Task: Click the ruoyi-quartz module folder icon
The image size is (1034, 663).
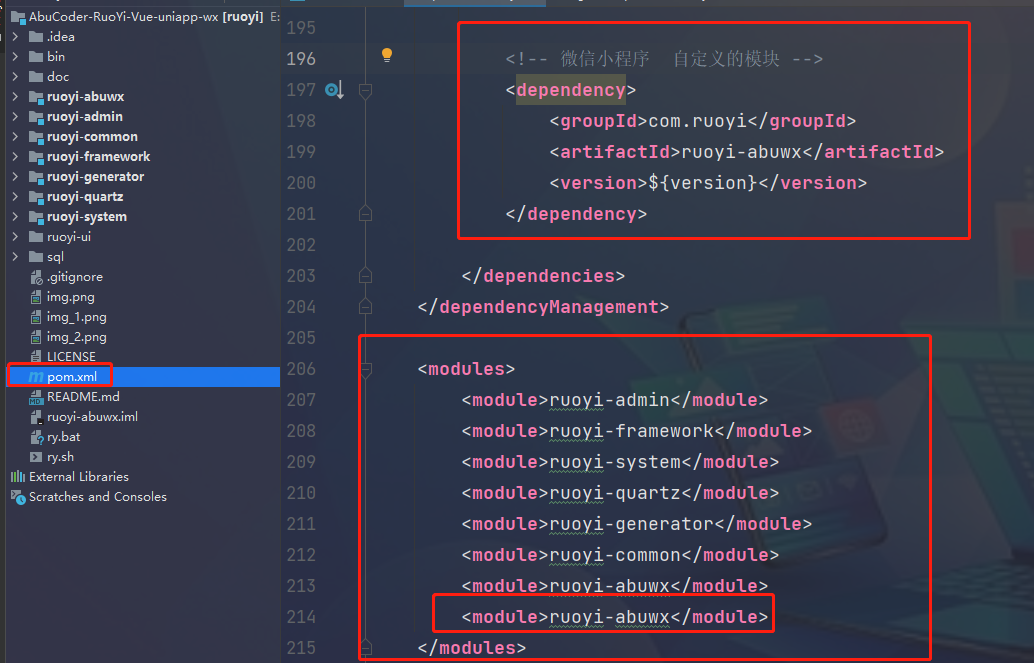Action: 36,197
